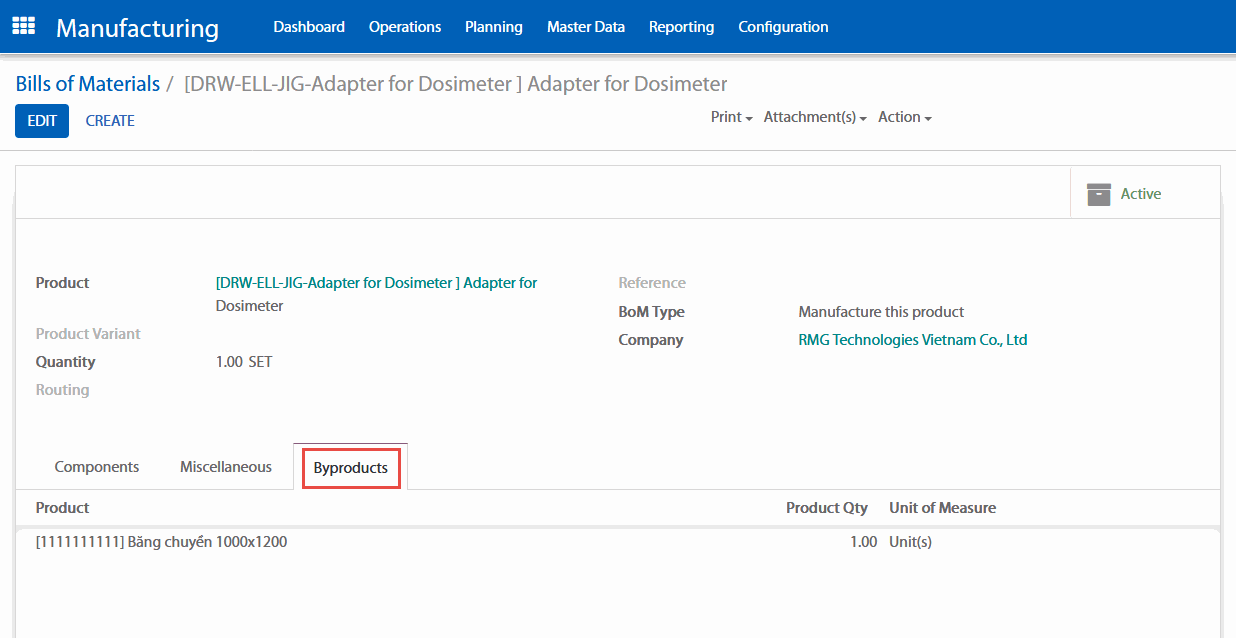The height and width of the screenshot is (638, 1236).
Task: Open the RMG Technologies Vietnam company link
Action: tap(912, 340)
